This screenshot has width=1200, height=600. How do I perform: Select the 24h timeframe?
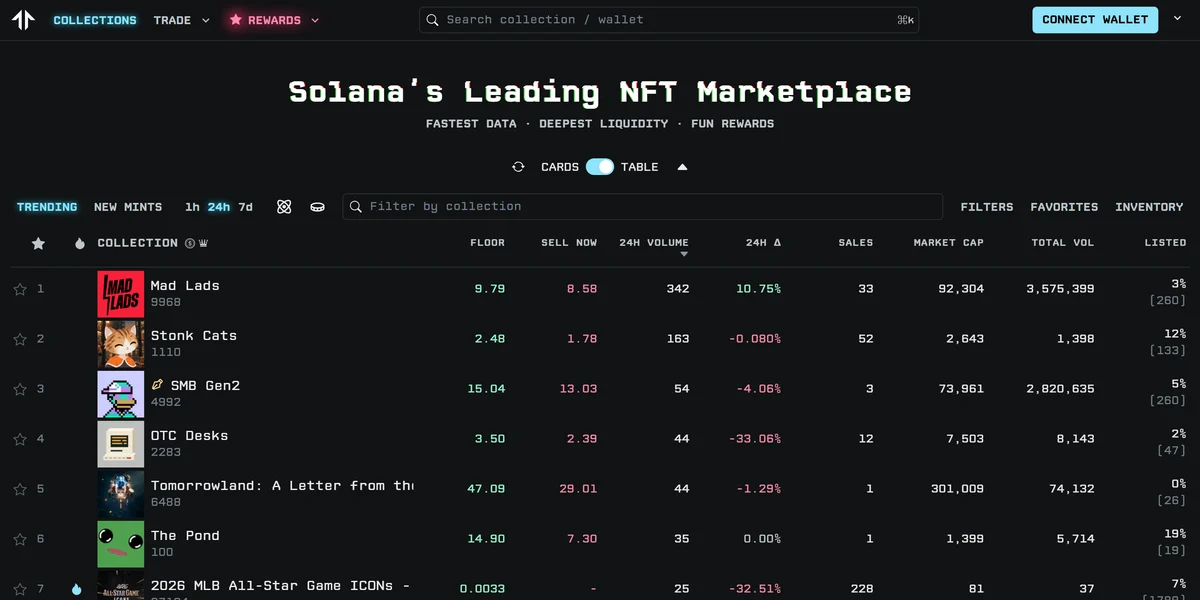pyautogui.click(x=219, y=207)
